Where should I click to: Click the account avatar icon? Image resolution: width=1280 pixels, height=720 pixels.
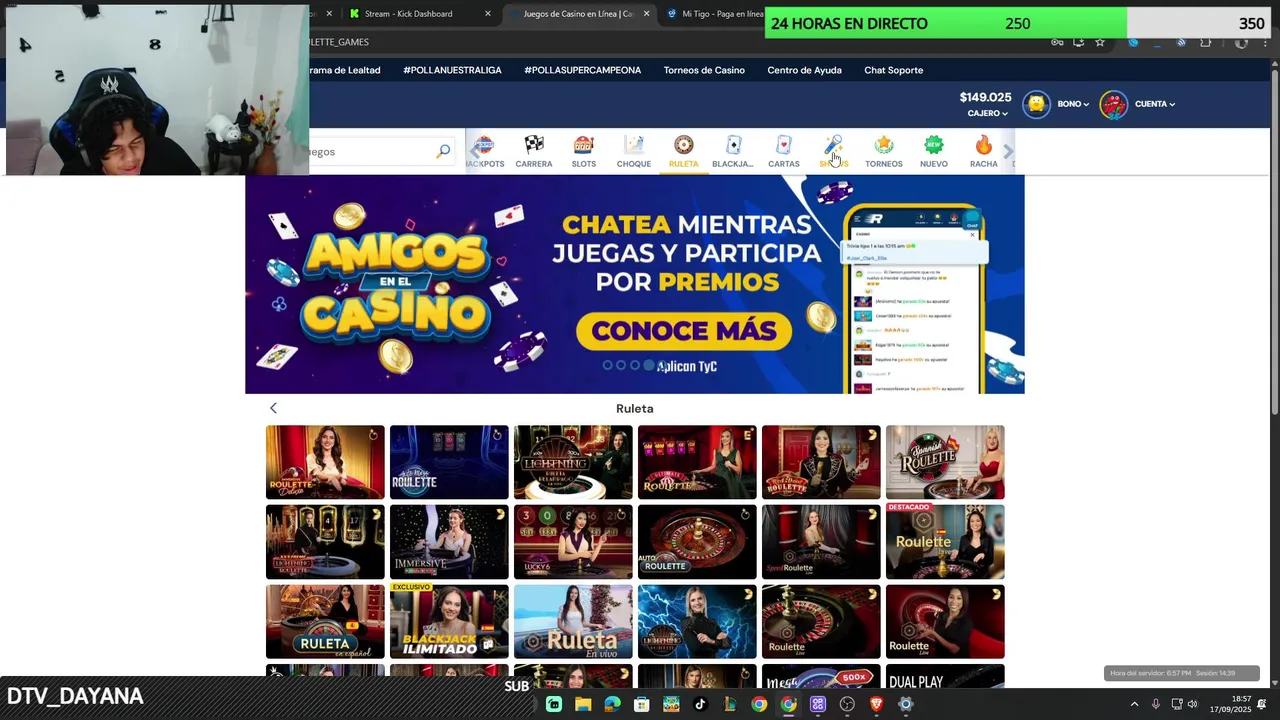click(x=1113, y=104)
